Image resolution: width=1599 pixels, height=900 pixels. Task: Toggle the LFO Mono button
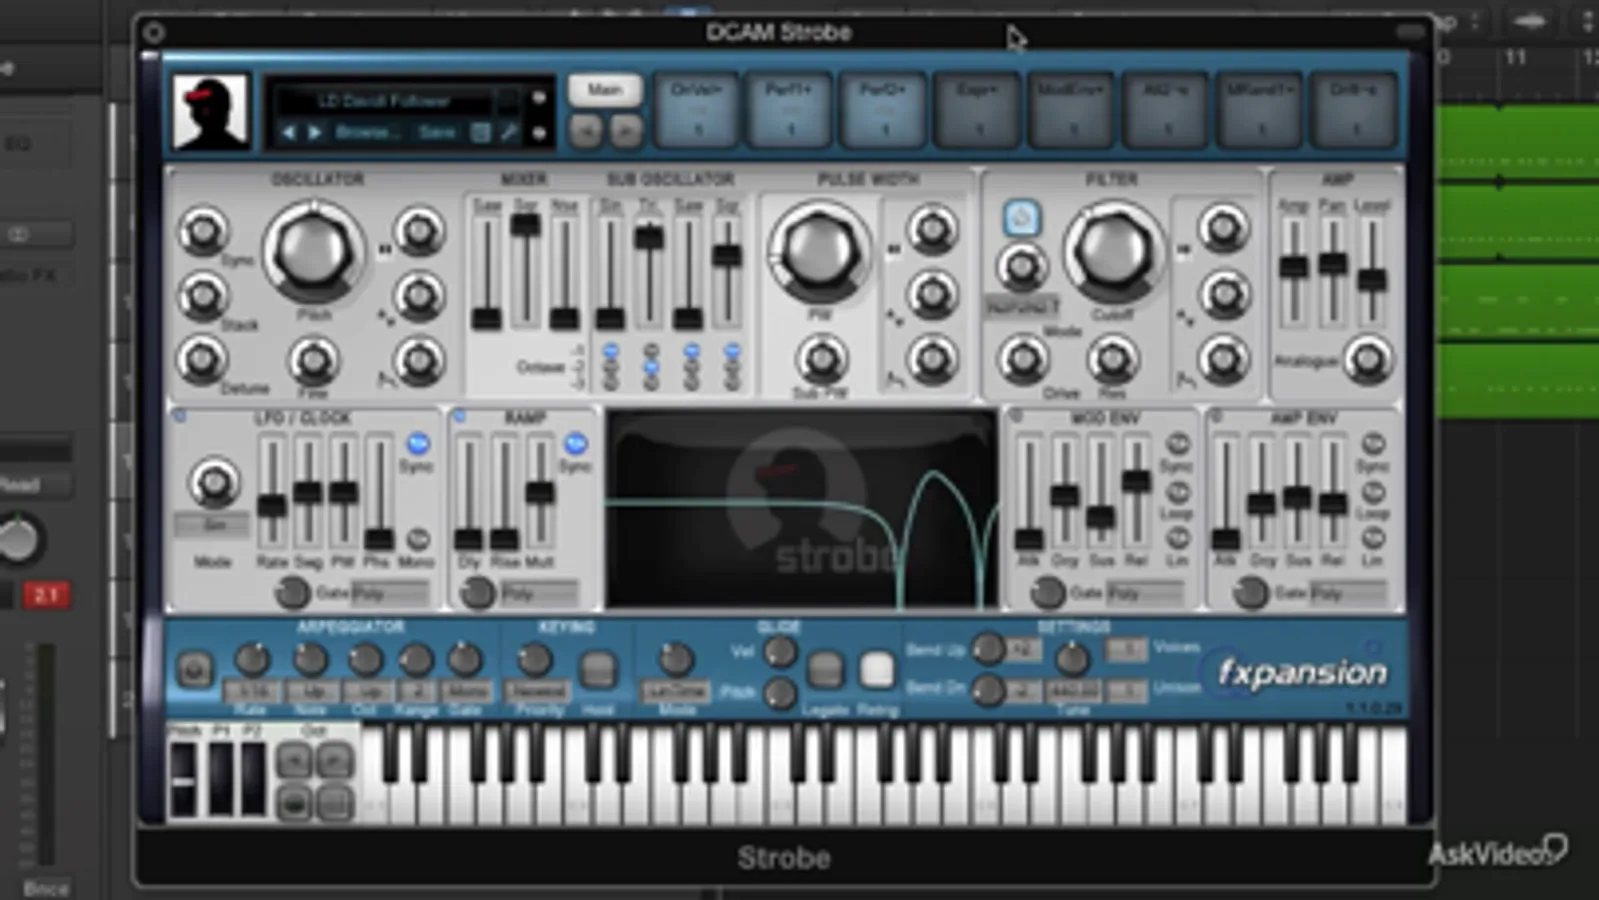[417, 539]
